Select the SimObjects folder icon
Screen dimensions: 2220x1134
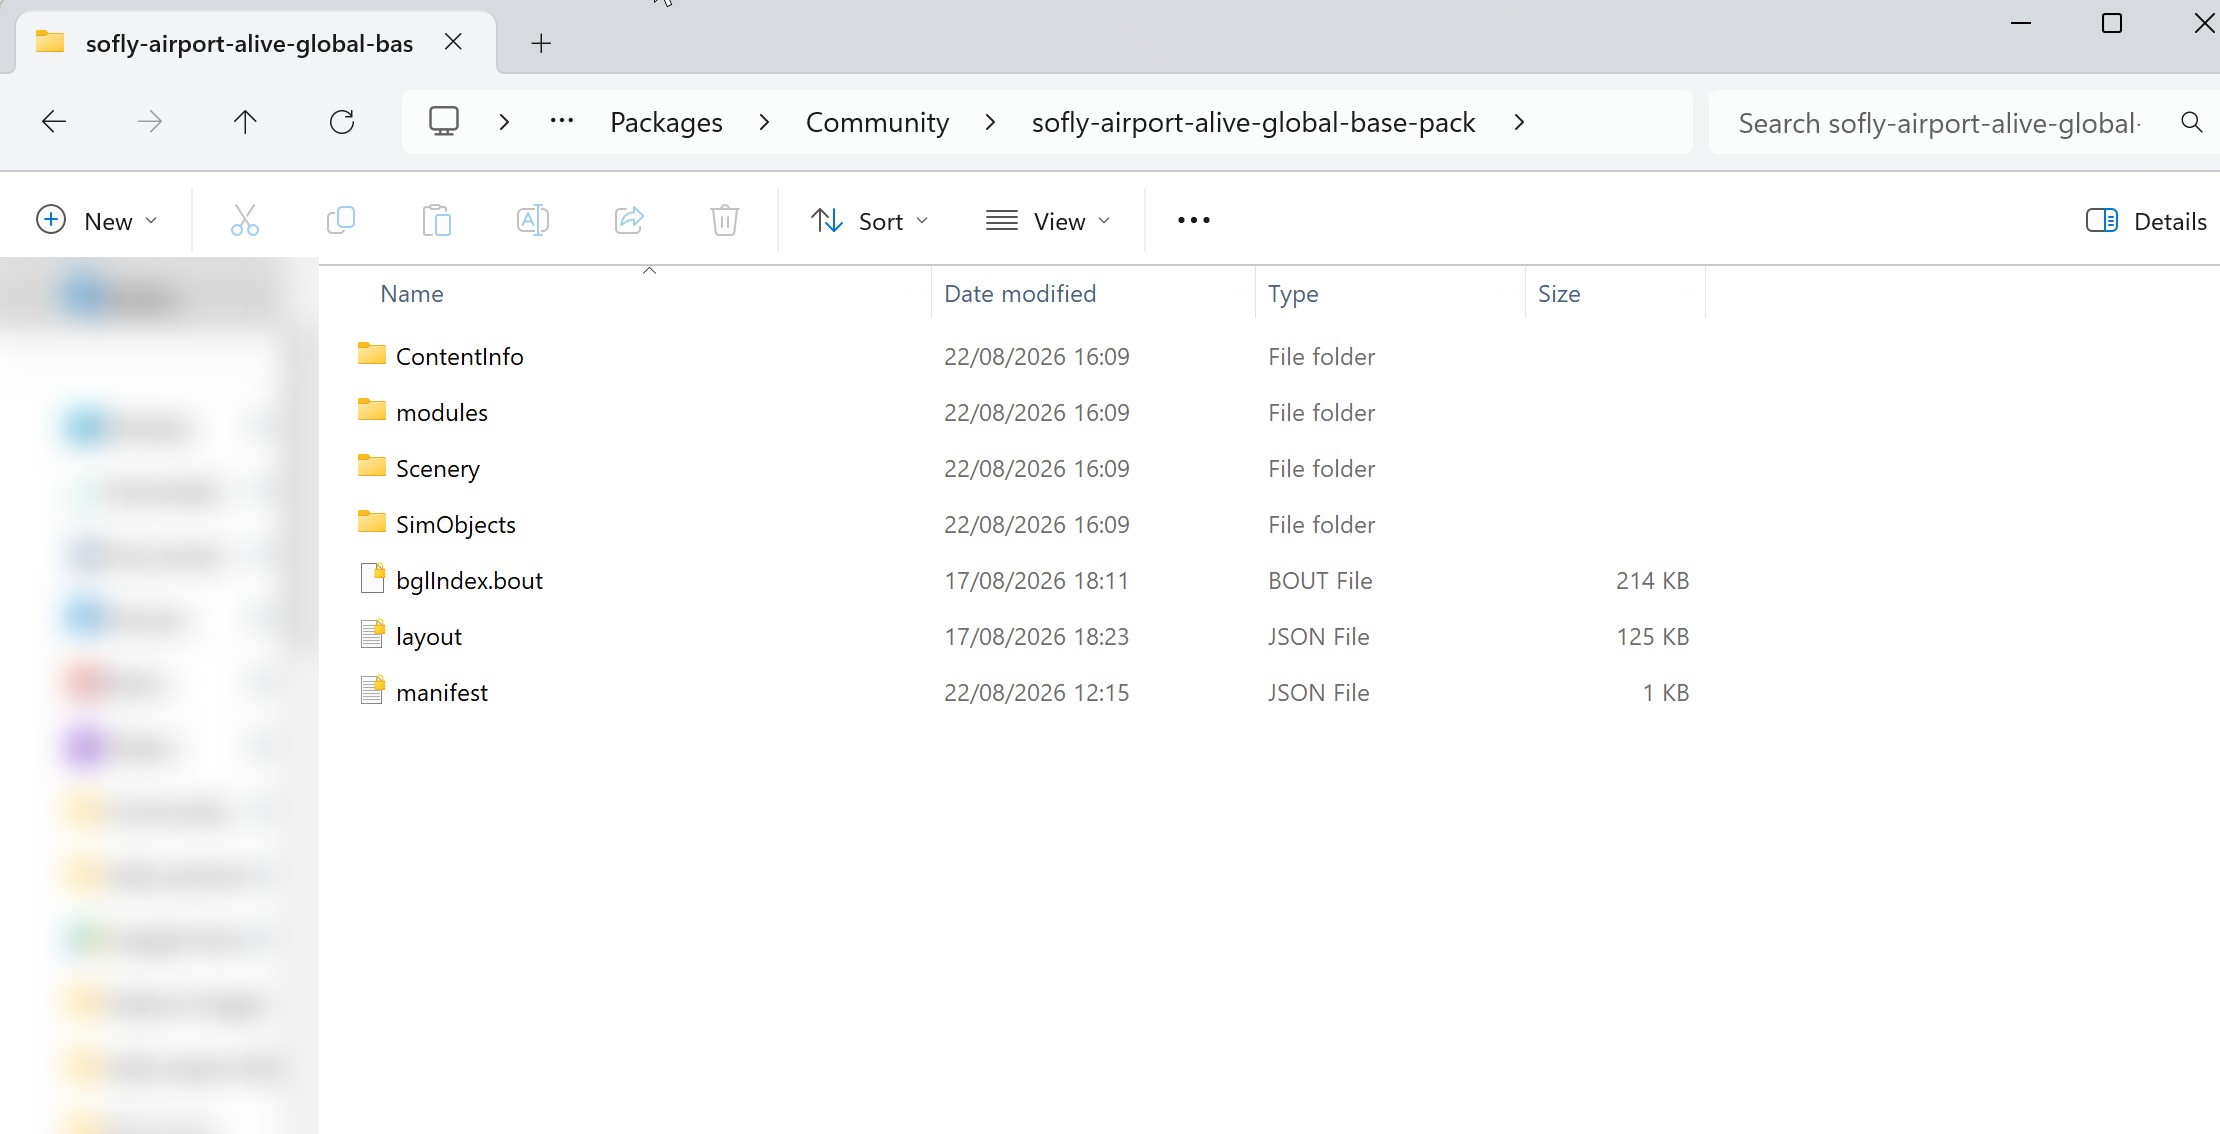pos(372,522)
